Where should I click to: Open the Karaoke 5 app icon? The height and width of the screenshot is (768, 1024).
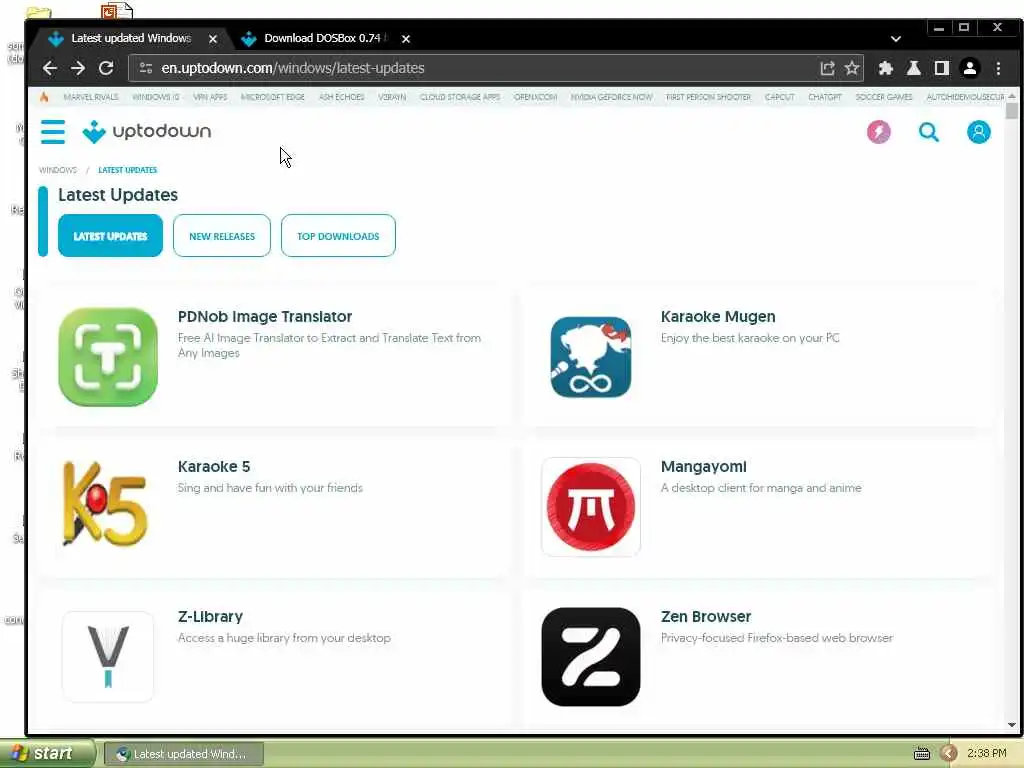click(105, 504)
